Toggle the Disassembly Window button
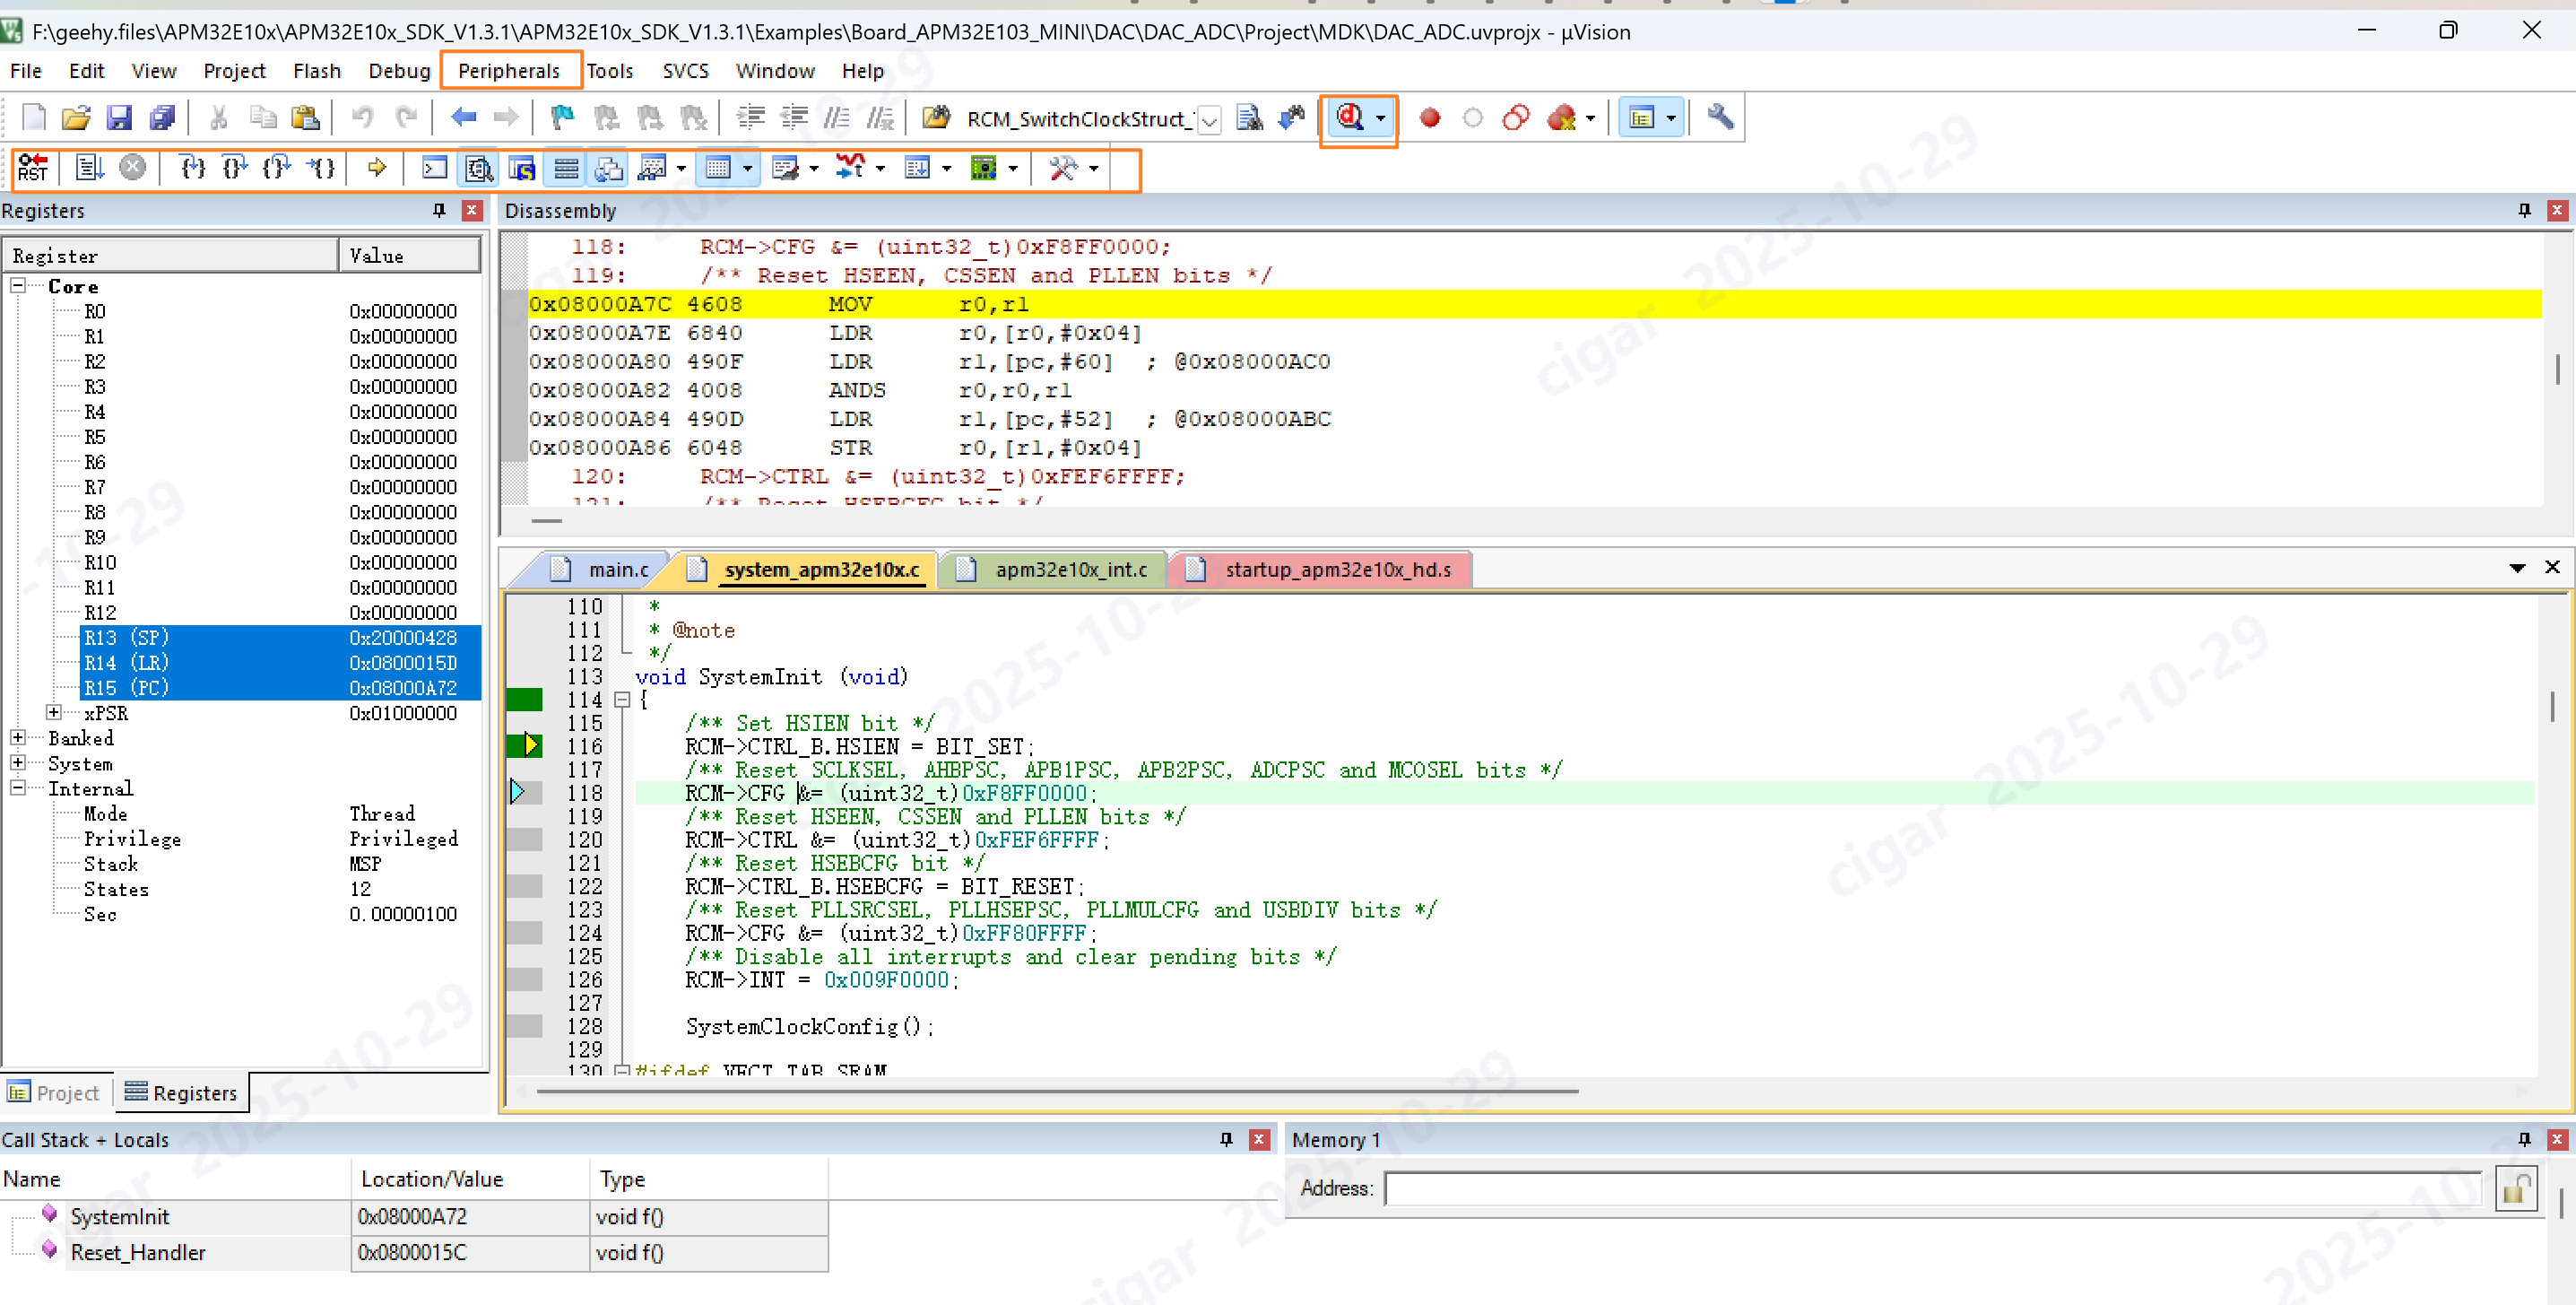Image resolution: width=2576 pixels, height=1305 pixels. (479, 168)
